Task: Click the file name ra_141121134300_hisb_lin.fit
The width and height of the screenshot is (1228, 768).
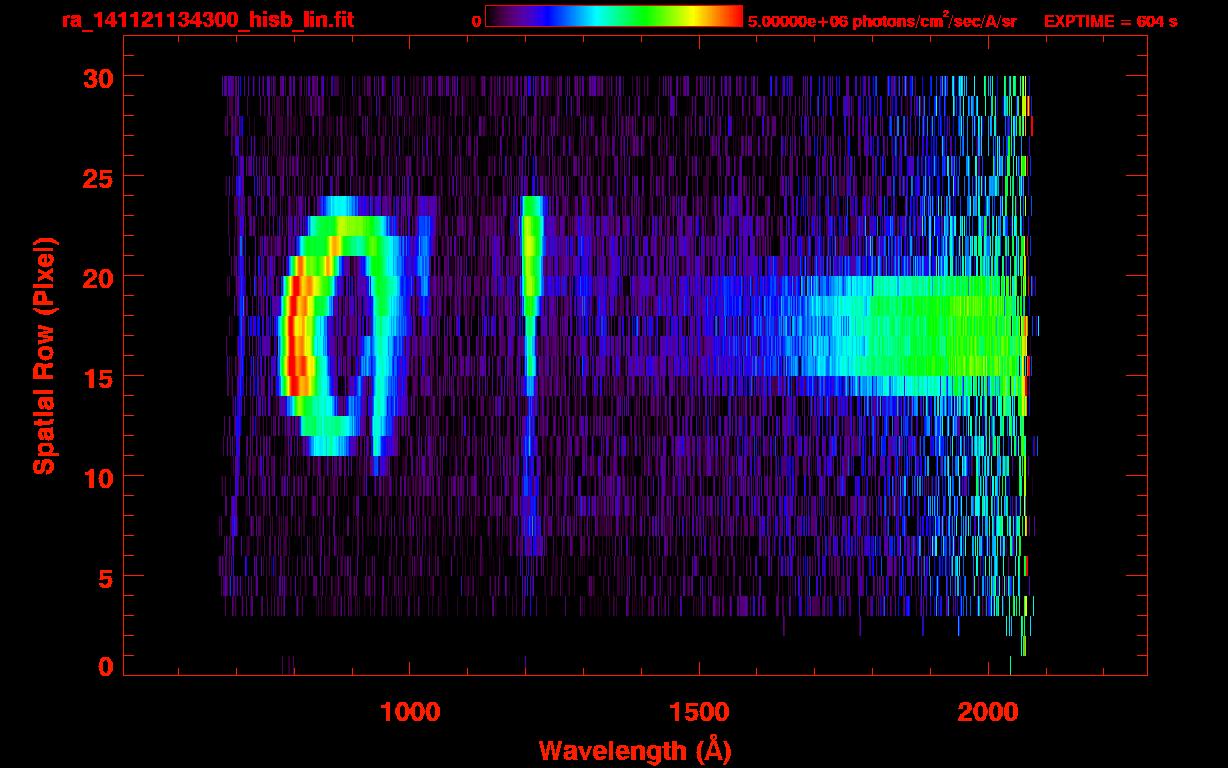Action: pyautogui.click(x=207, y=20)
